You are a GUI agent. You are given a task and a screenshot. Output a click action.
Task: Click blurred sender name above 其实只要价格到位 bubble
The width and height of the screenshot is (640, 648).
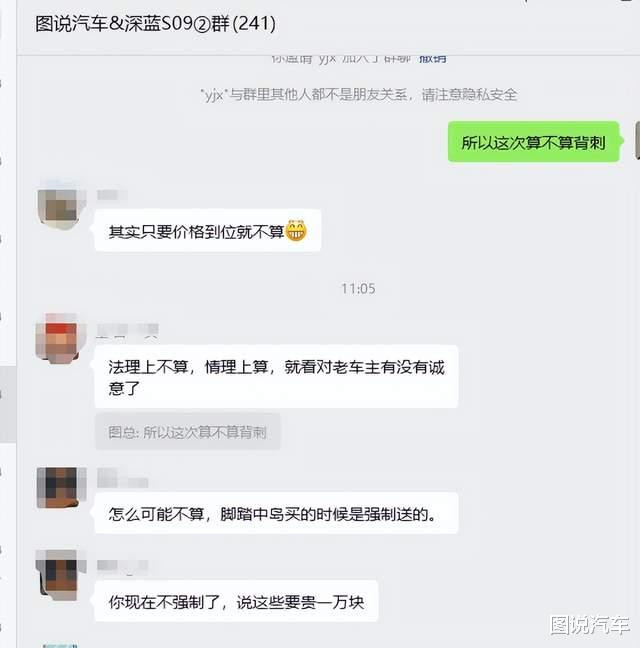[112, 195]
